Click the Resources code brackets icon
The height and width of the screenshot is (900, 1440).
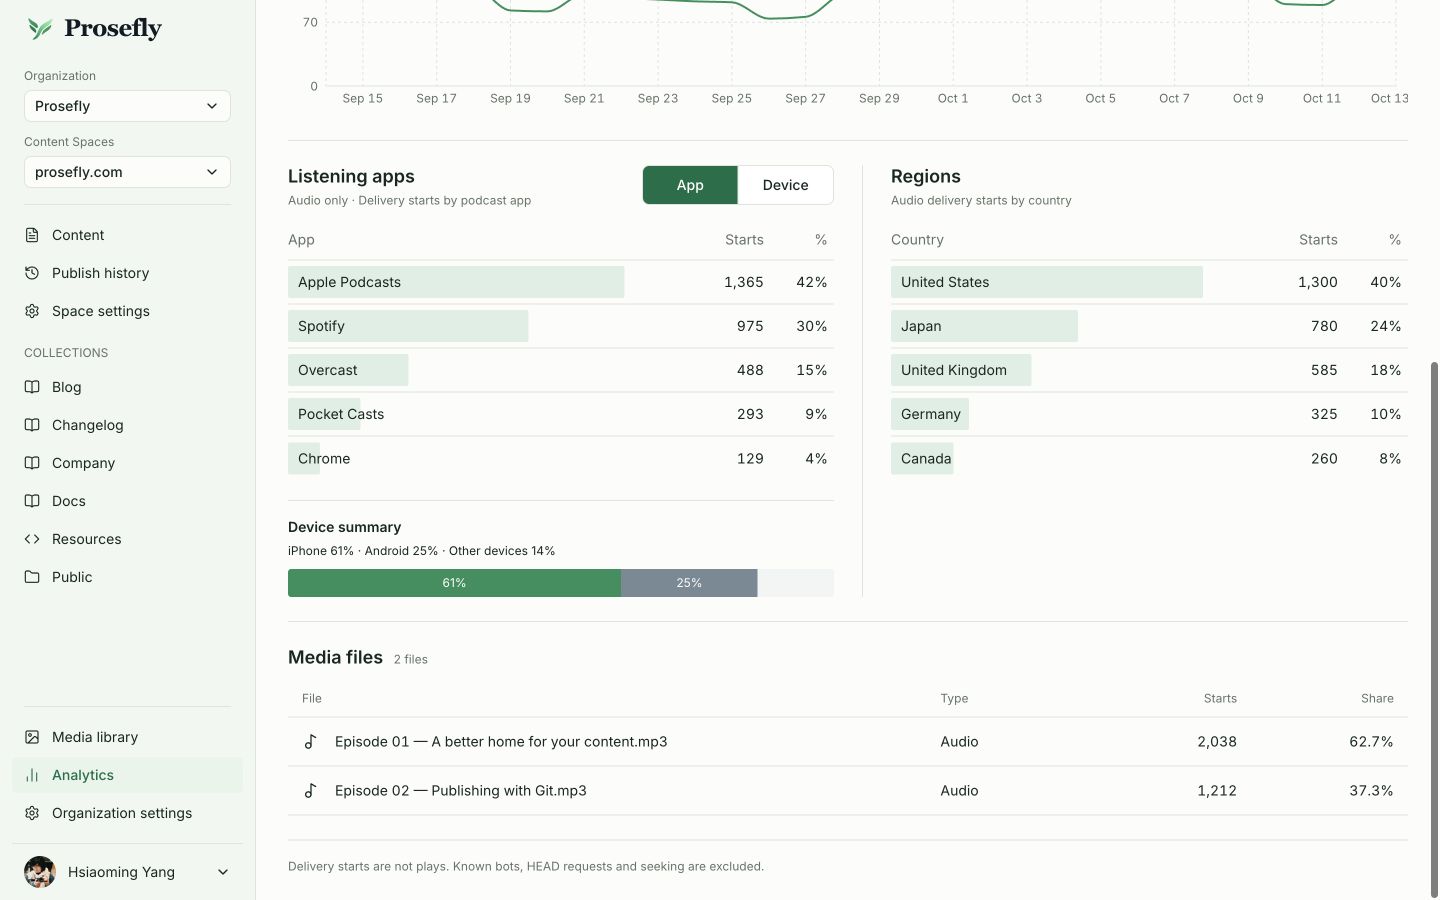[32, 539]
